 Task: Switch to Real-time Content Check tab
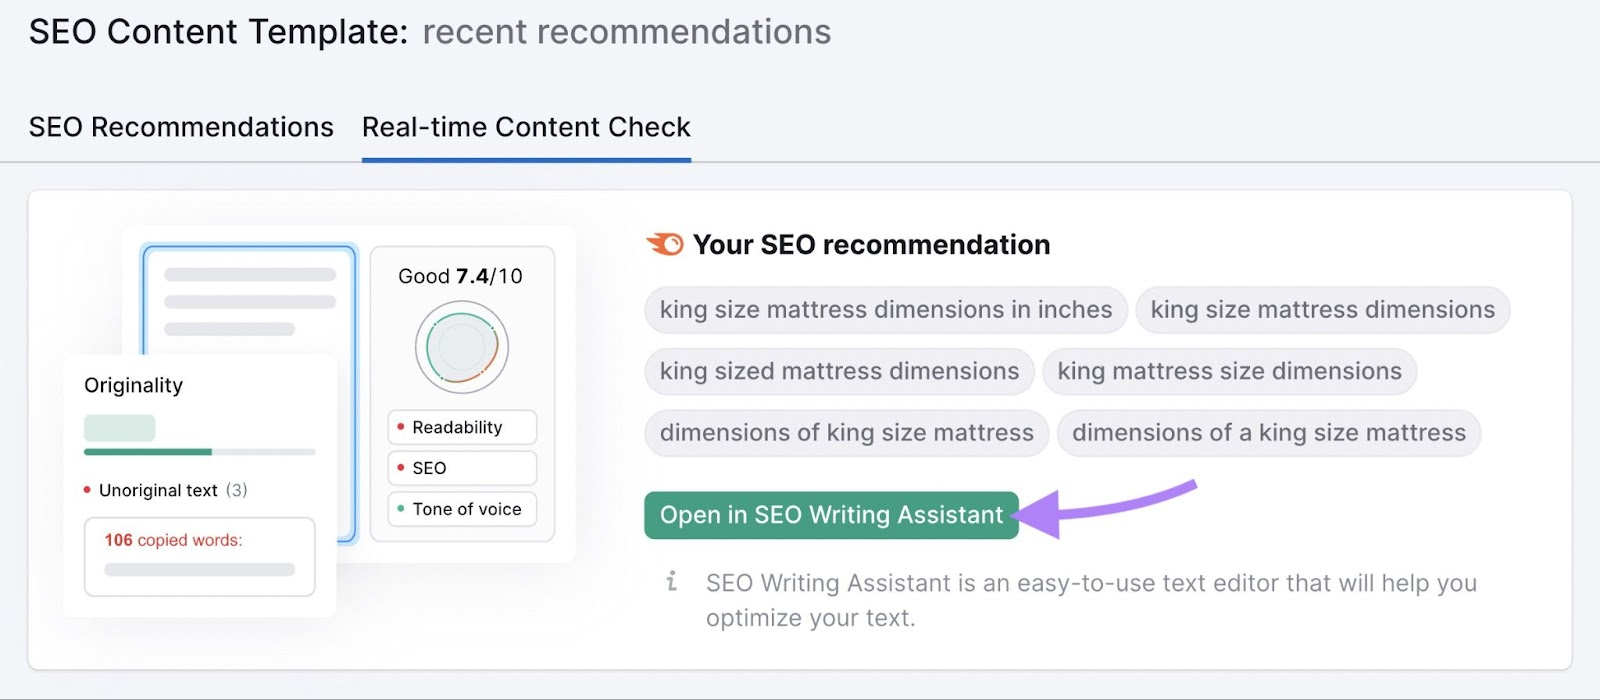click(x=526, y=127)
